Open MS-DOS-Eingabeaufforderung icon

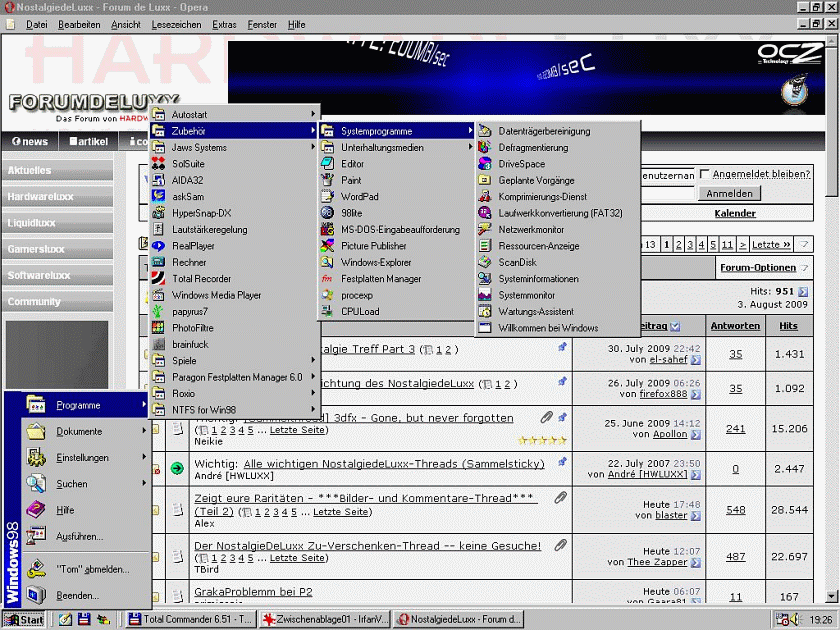pos(327,229)
